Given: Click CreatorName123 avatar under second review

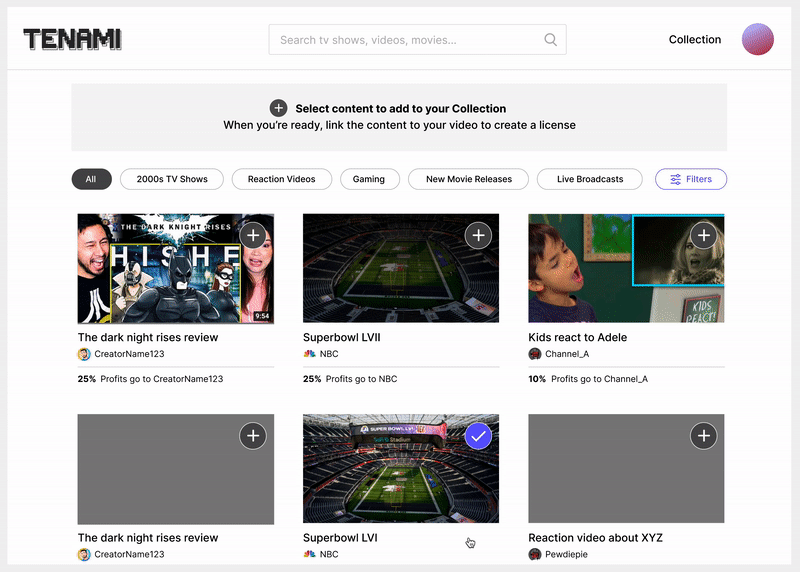Looking at the screenshot, I should click(84, 554).
